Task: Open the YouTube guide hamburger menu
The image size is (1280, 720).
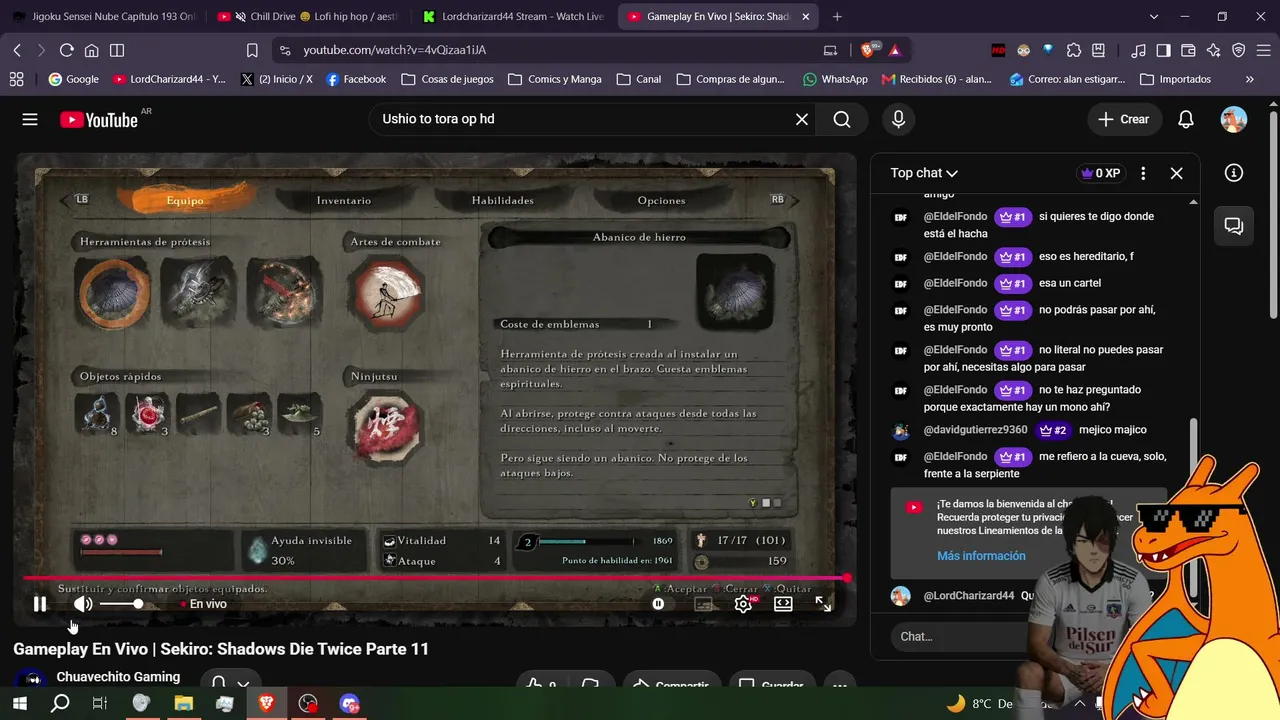Action: (30, 119)
